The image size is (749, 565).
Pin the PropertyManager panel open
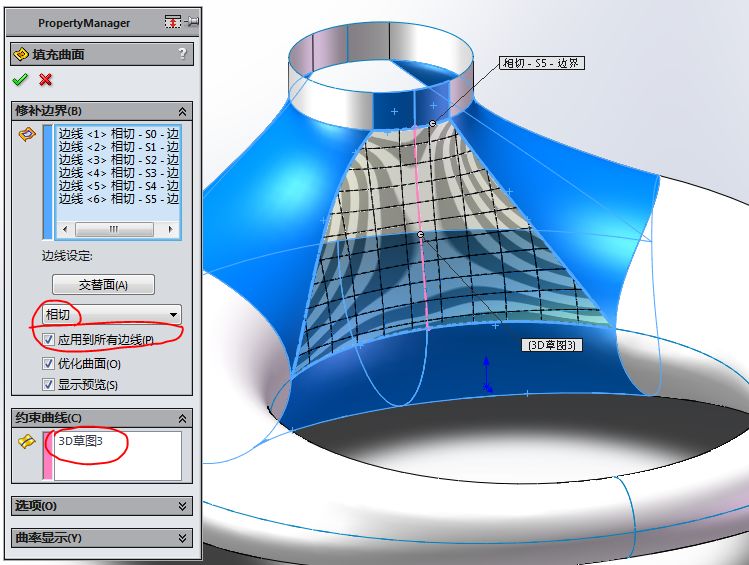192,21
